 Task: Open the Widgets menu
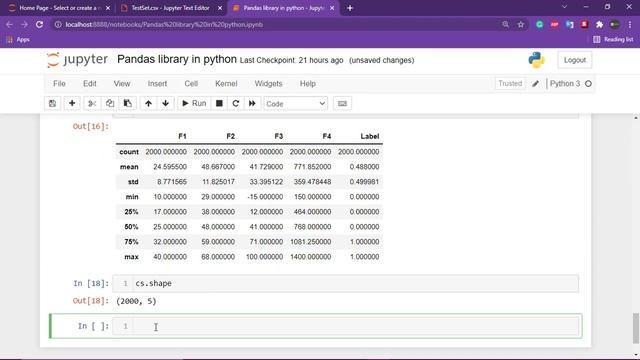(268, 84)
